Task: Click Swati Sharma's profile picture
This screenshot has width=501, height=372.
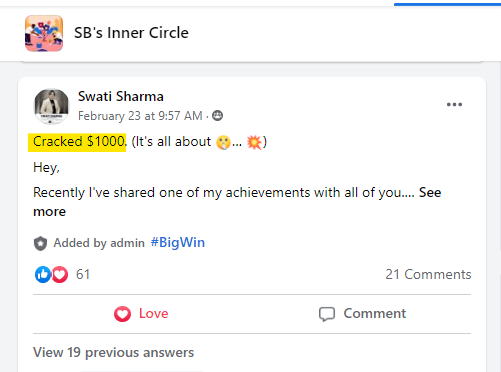Action: [x=52, y=106]
